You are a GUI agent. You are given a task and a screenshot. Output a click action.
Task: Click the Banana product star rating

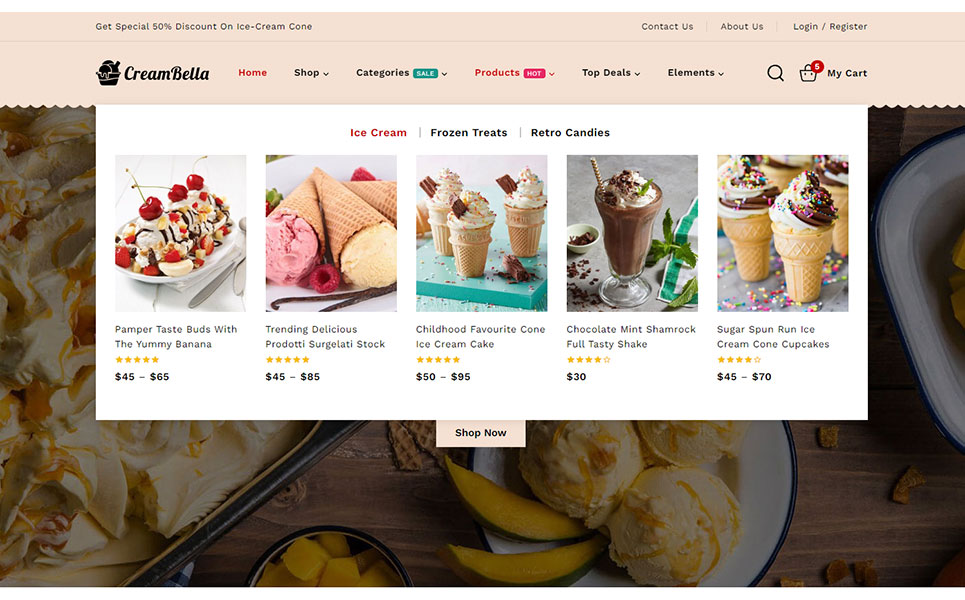[137, 359]
